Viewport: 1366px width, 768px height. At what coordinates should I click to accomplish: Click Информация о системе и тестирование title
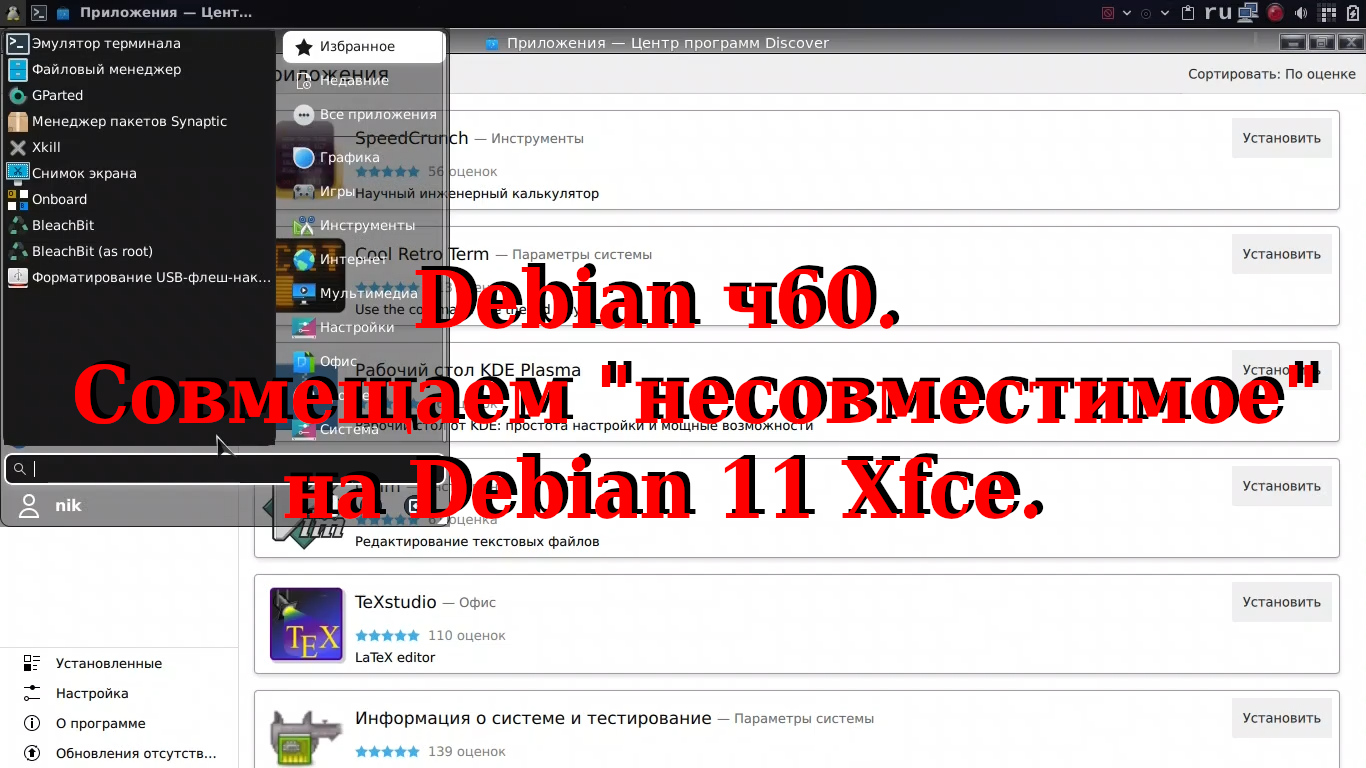pos(533,718)
